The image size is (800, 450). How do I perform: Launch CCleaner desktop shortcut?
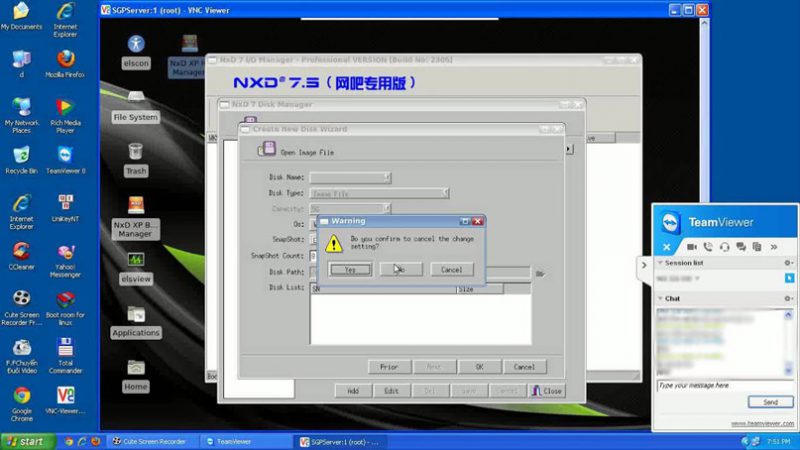21,256
